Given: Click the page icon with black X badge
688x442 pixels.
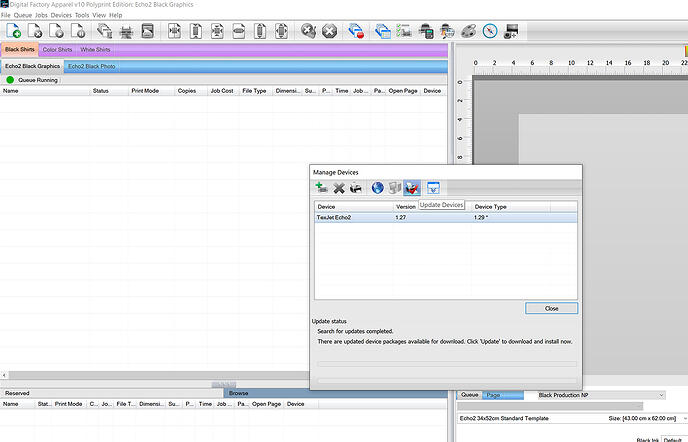Looking at the screenshot, I should [x=34, y=31].
